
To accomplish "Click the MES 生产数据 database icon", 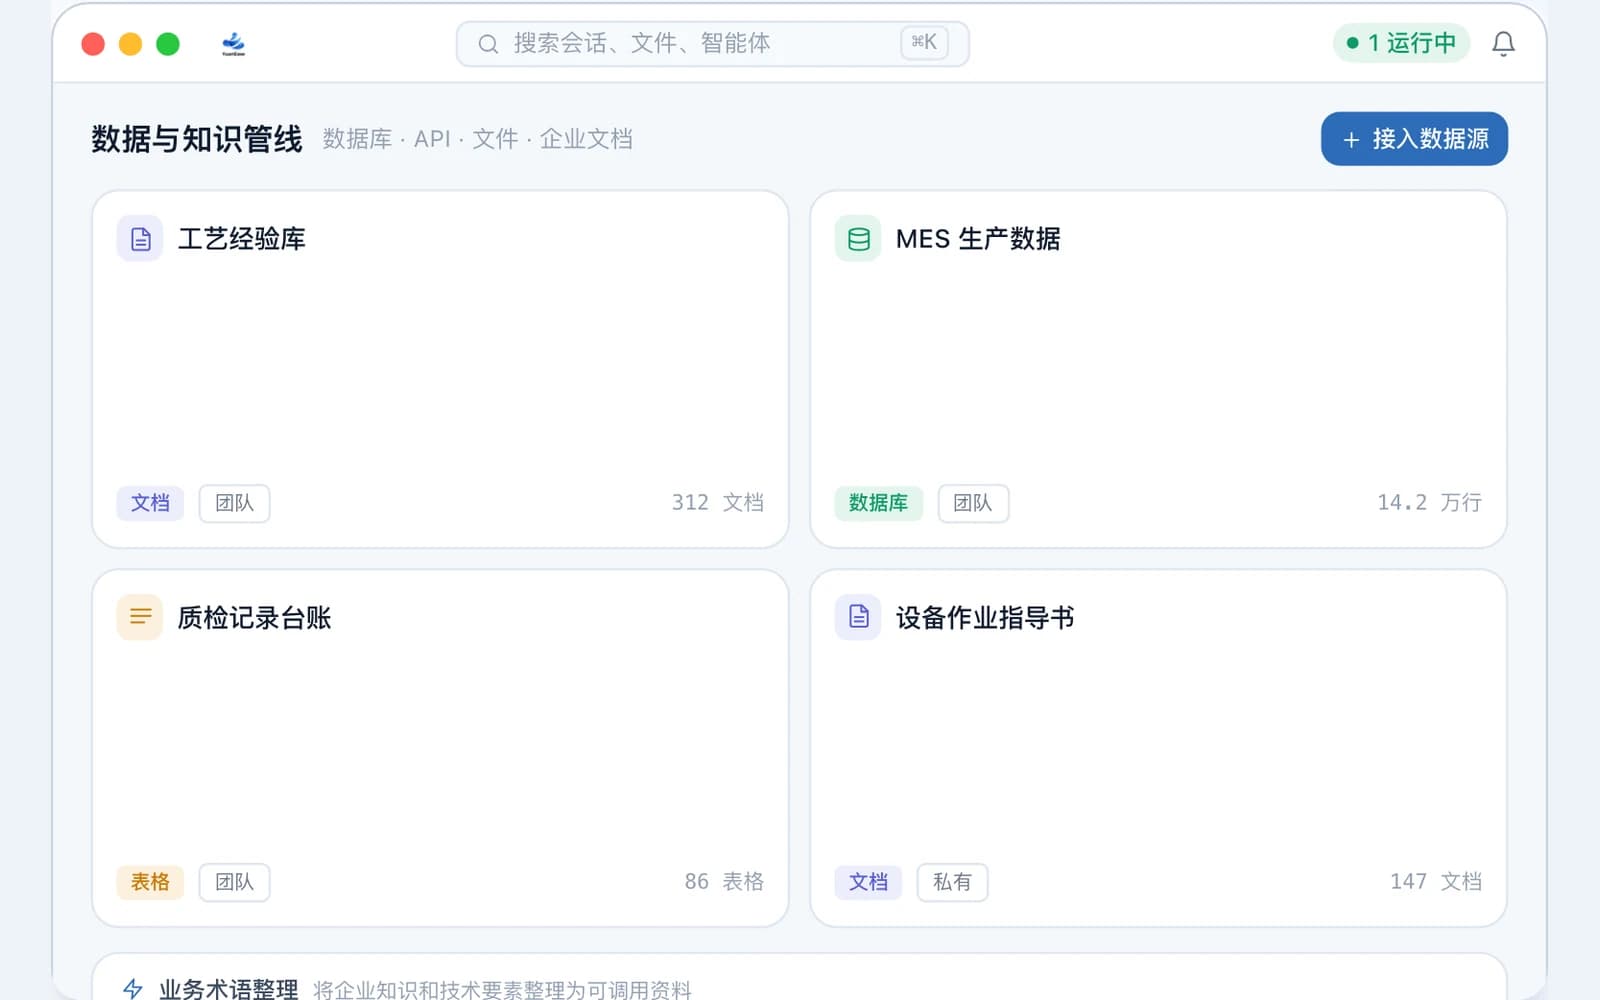I will 858,239.
